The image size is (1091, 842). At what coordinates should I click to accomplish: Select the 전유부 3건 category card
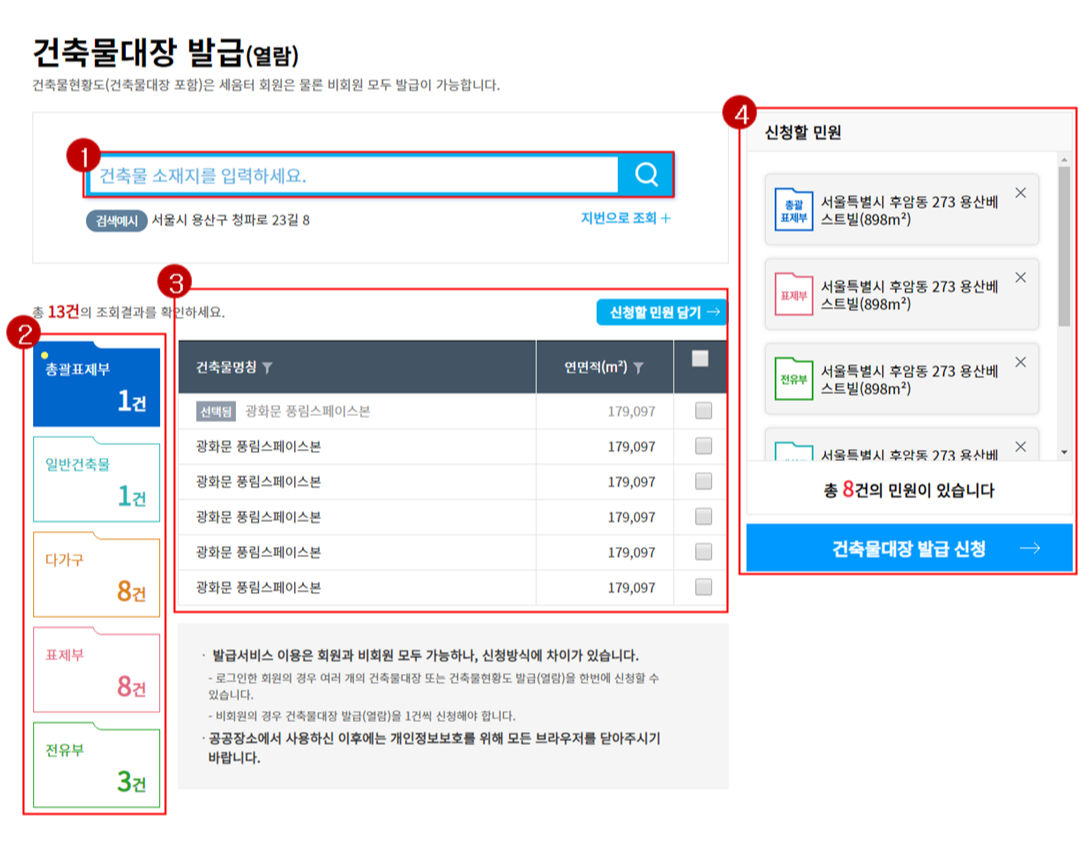97,765
